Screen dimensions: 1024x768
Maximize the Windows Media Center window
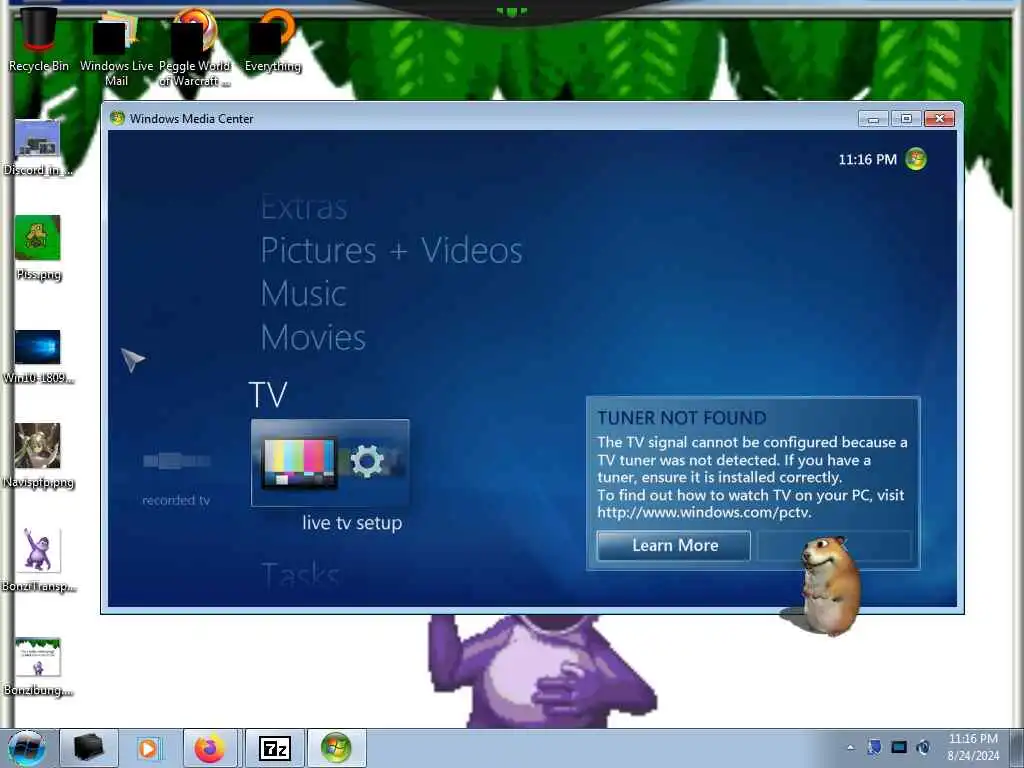pyautogui.click(x=906, y=118)
